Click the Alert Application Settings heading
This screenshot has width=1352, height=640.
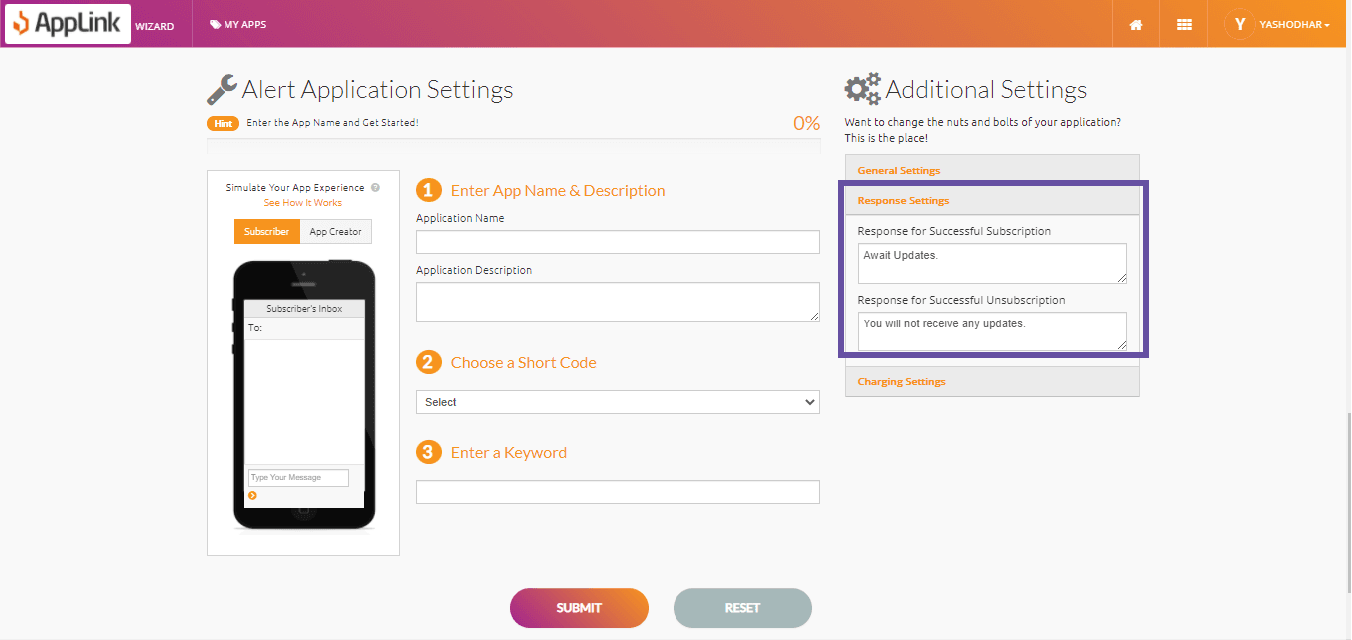[377, 90]
